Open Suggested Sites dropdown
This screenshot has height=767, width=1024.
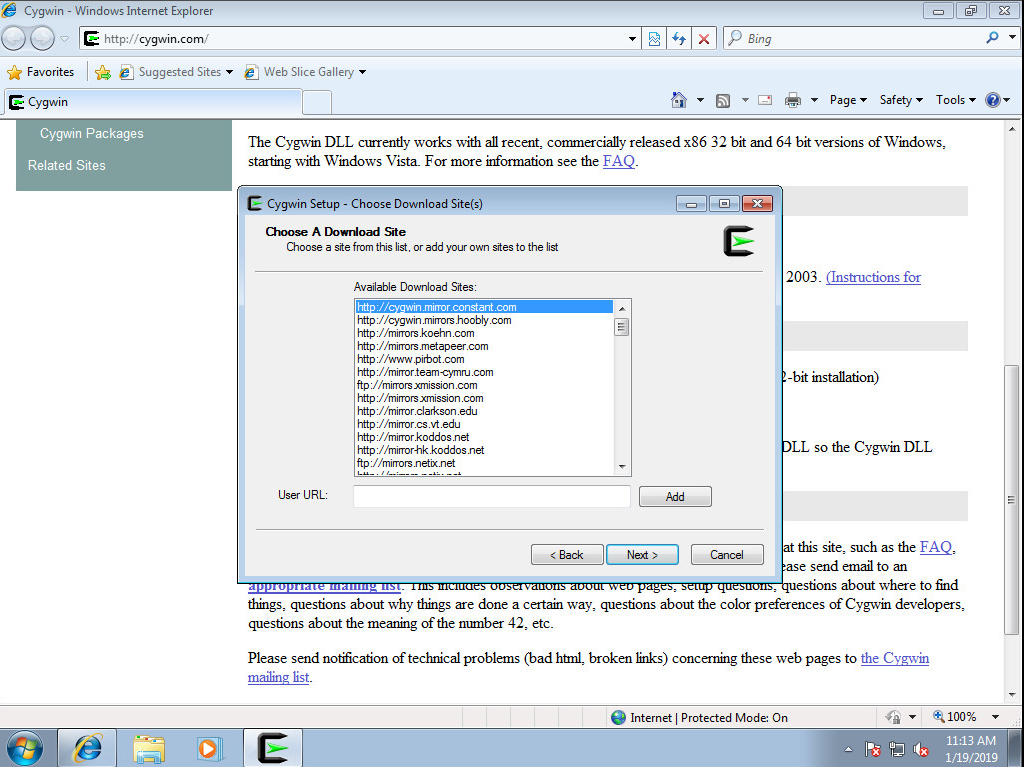click(x=177, y=72)
